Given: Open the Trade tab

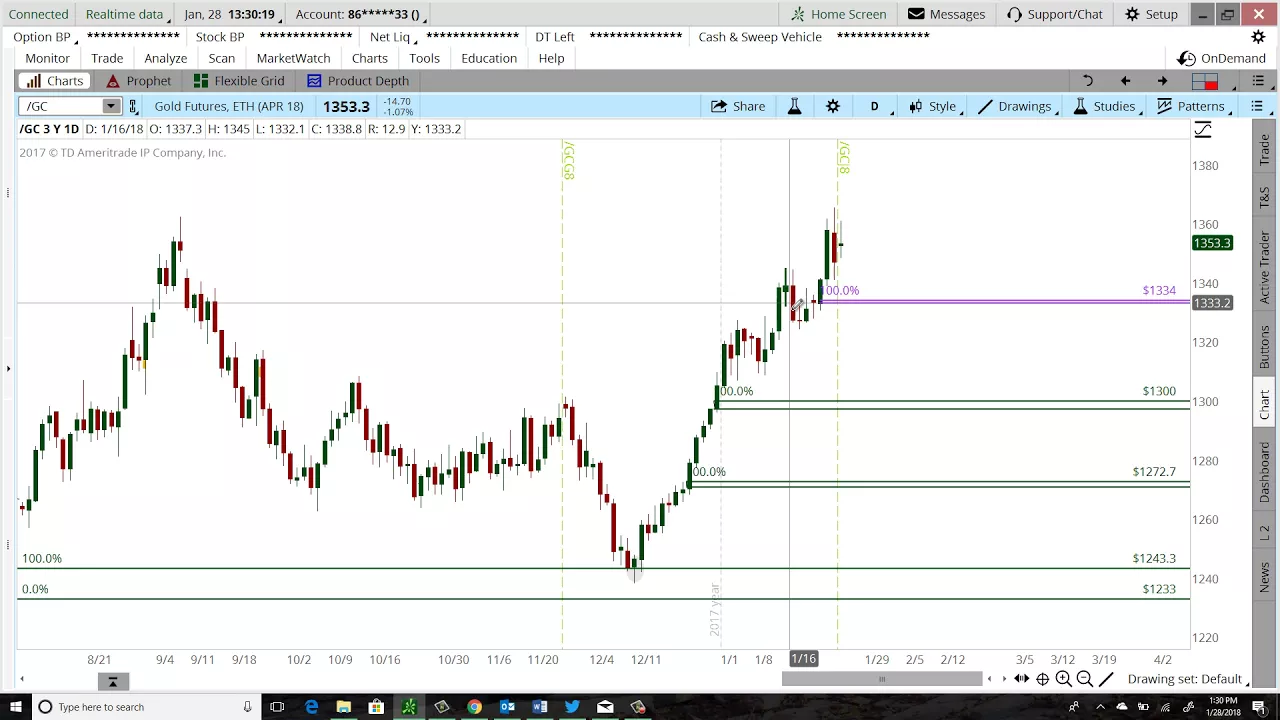Looking at the screenshot, I should [107, 58].
